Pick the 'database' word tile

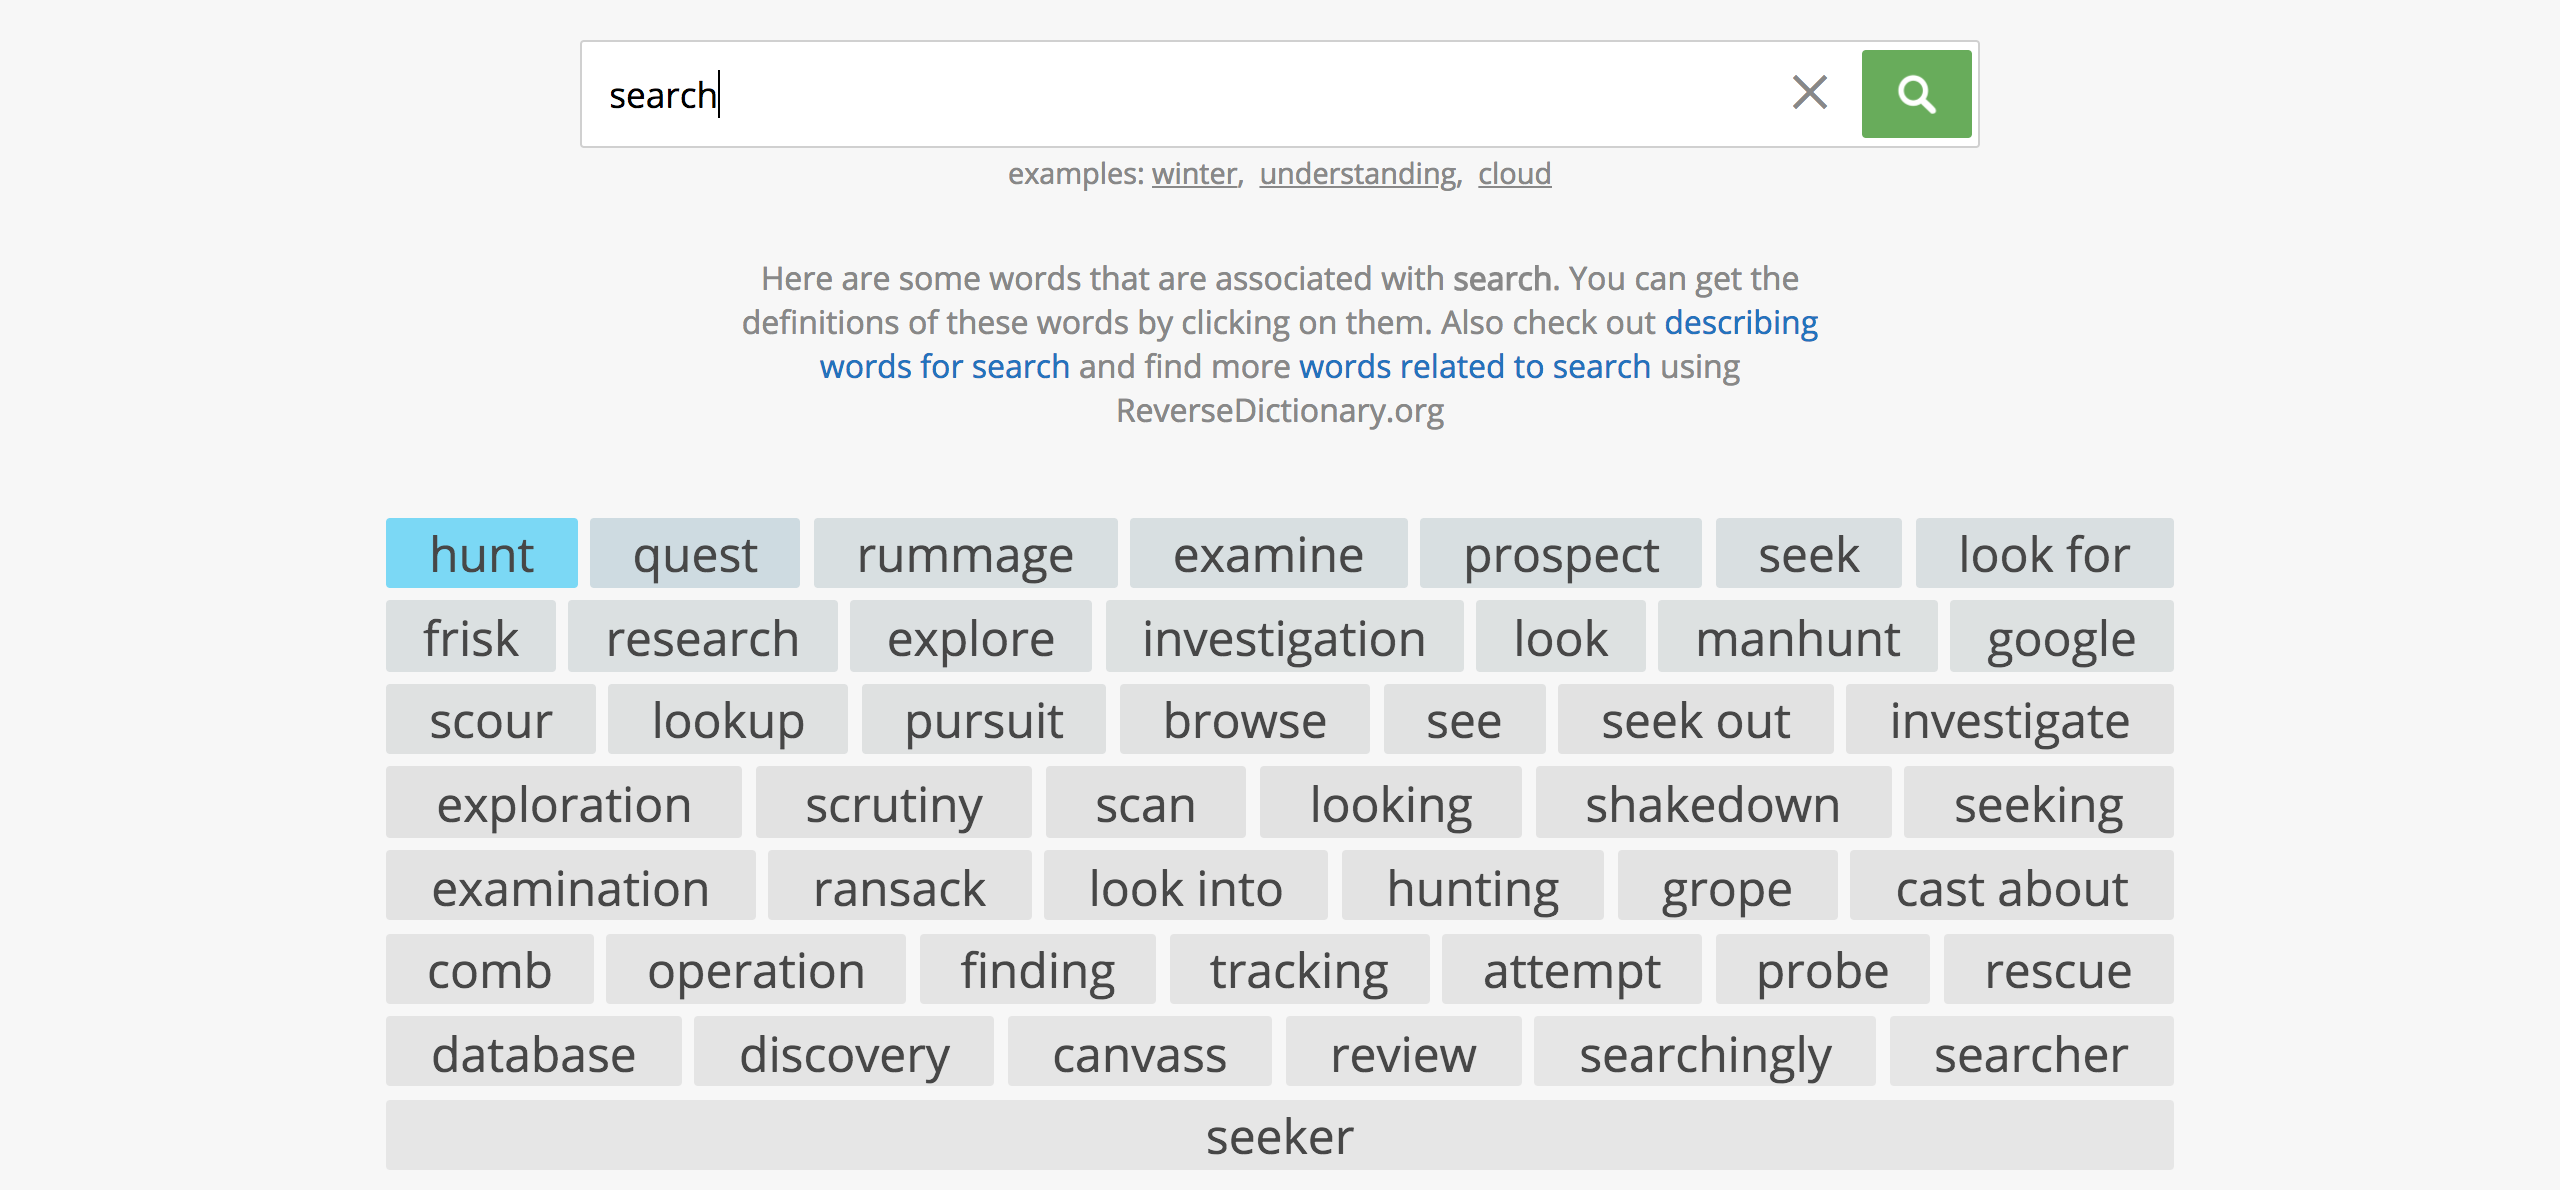[533, 1054]
